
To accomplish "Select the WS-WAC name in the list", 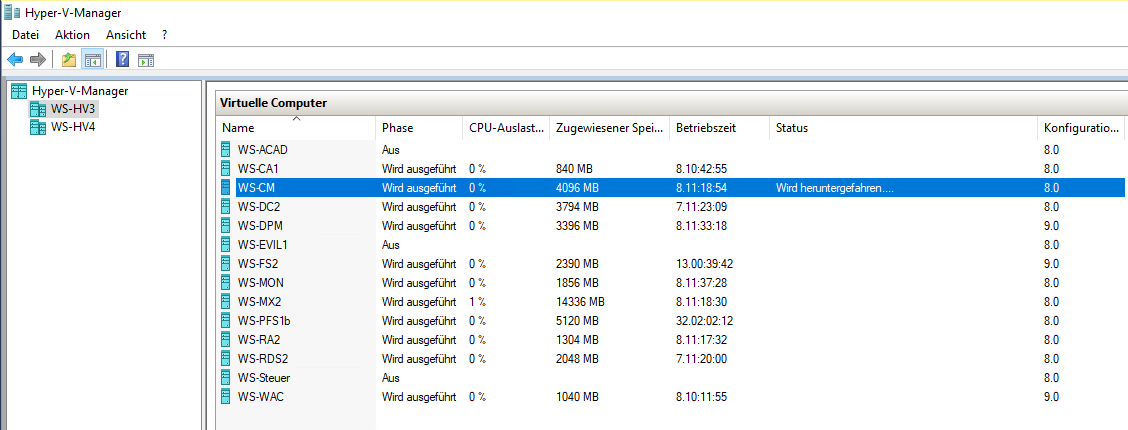I will click(x=261, y=396).
